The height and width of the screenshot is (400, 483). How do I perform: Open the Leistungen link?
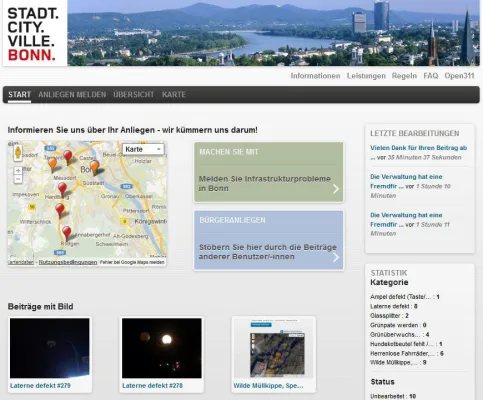366,76
